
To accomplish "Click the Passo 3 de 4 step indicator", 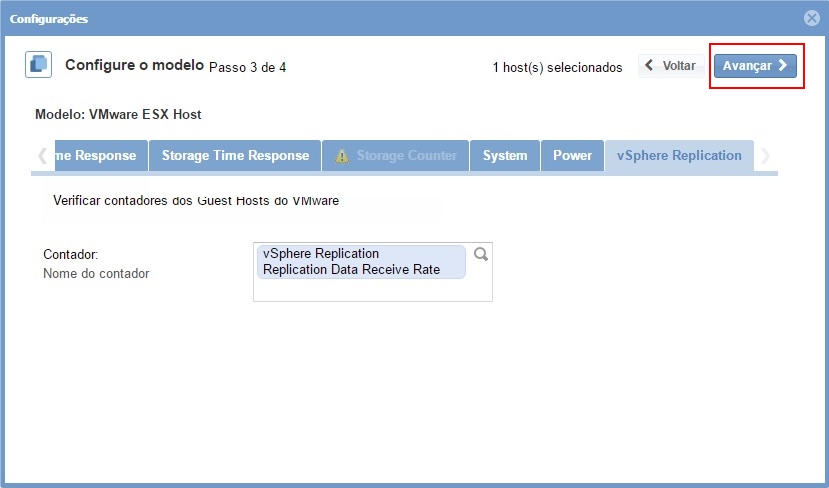I will tap(247, 67).
